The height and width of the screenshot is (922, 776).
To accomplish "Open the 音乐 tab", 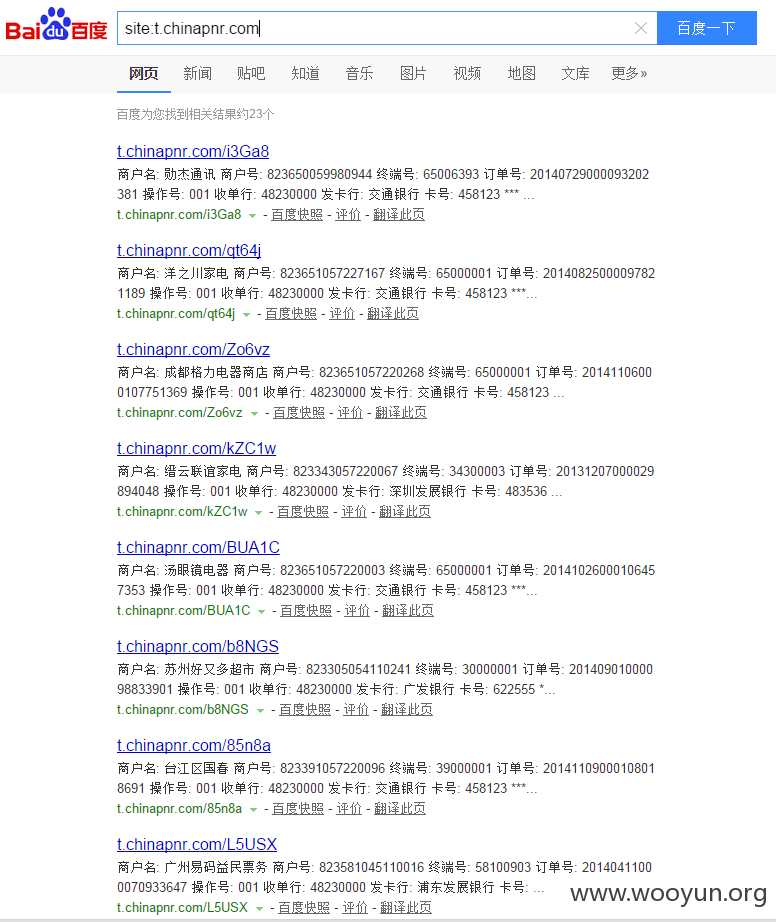I will pyautogui.click(x=359, y=74).
